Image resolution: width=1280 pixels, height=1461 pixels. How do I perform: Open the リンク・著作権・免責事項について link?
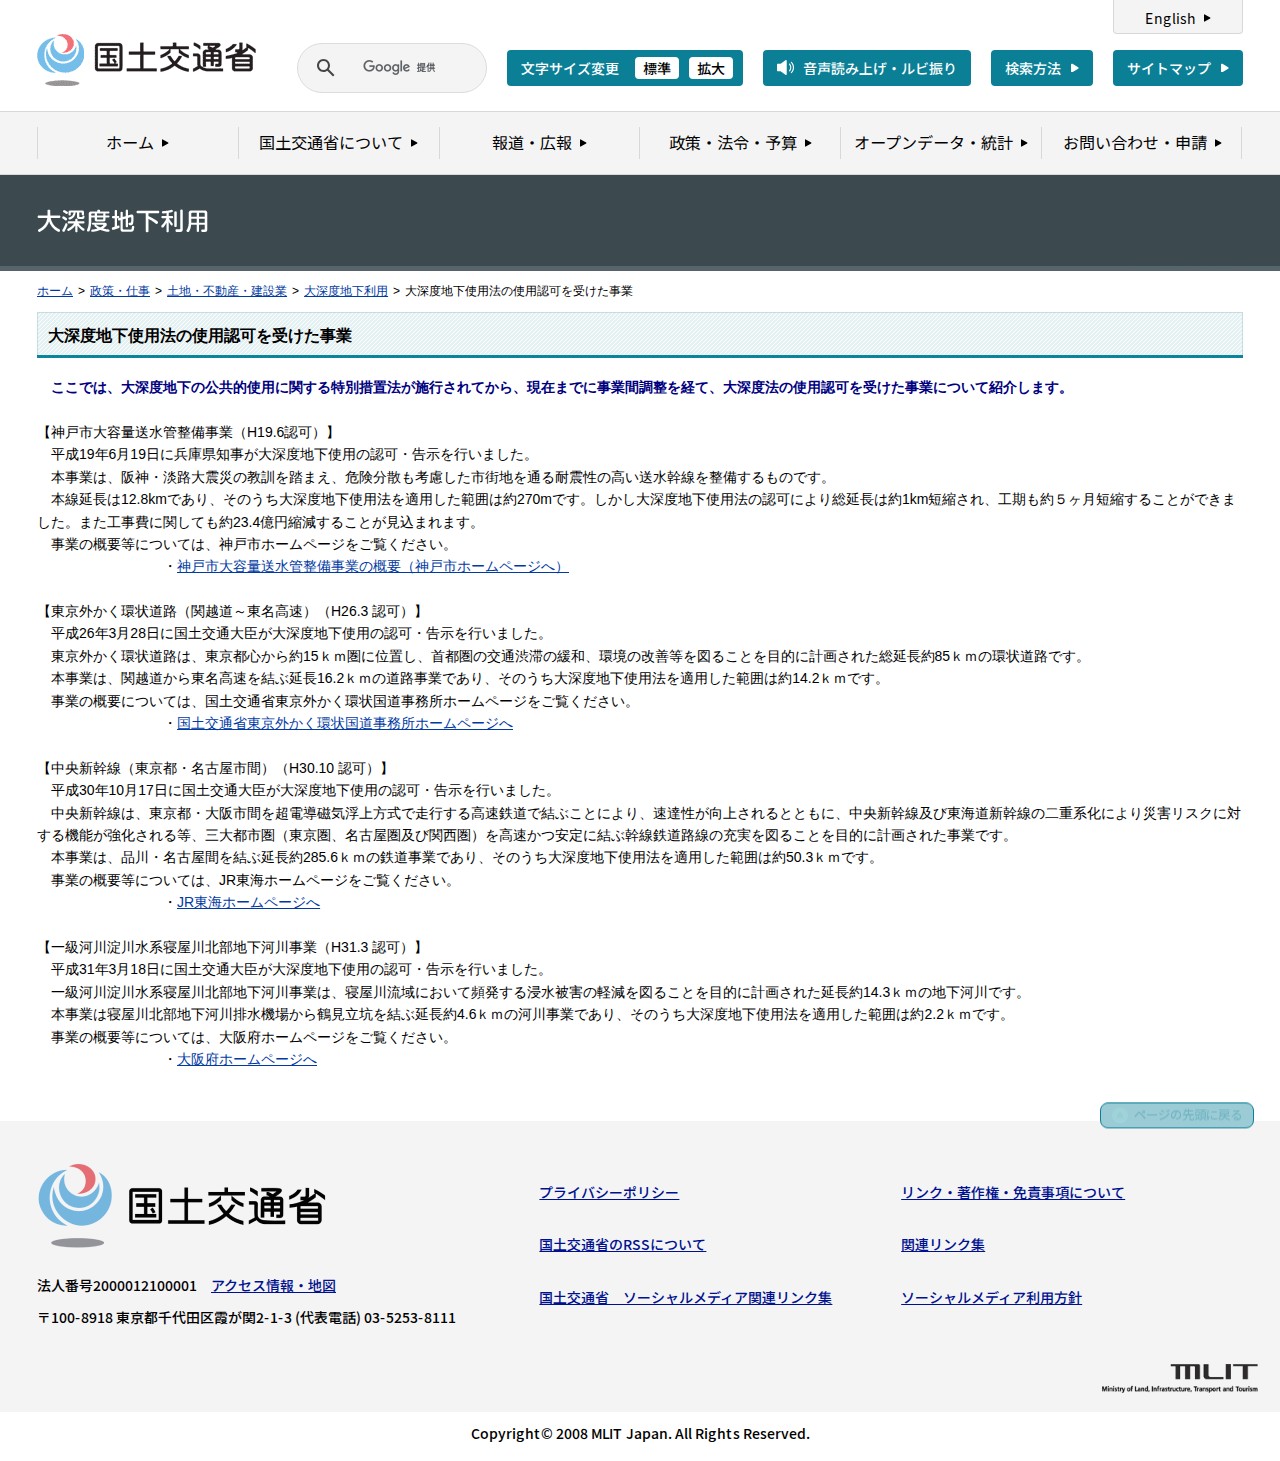tap(1013, 1193)
